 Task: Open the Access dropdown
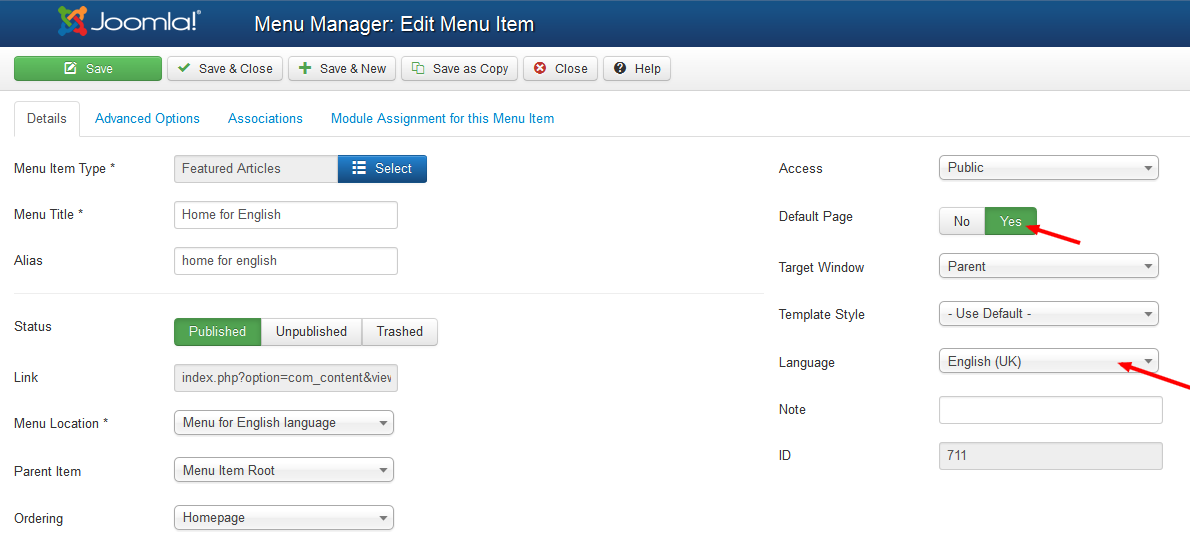click(x=1049, y=168)
